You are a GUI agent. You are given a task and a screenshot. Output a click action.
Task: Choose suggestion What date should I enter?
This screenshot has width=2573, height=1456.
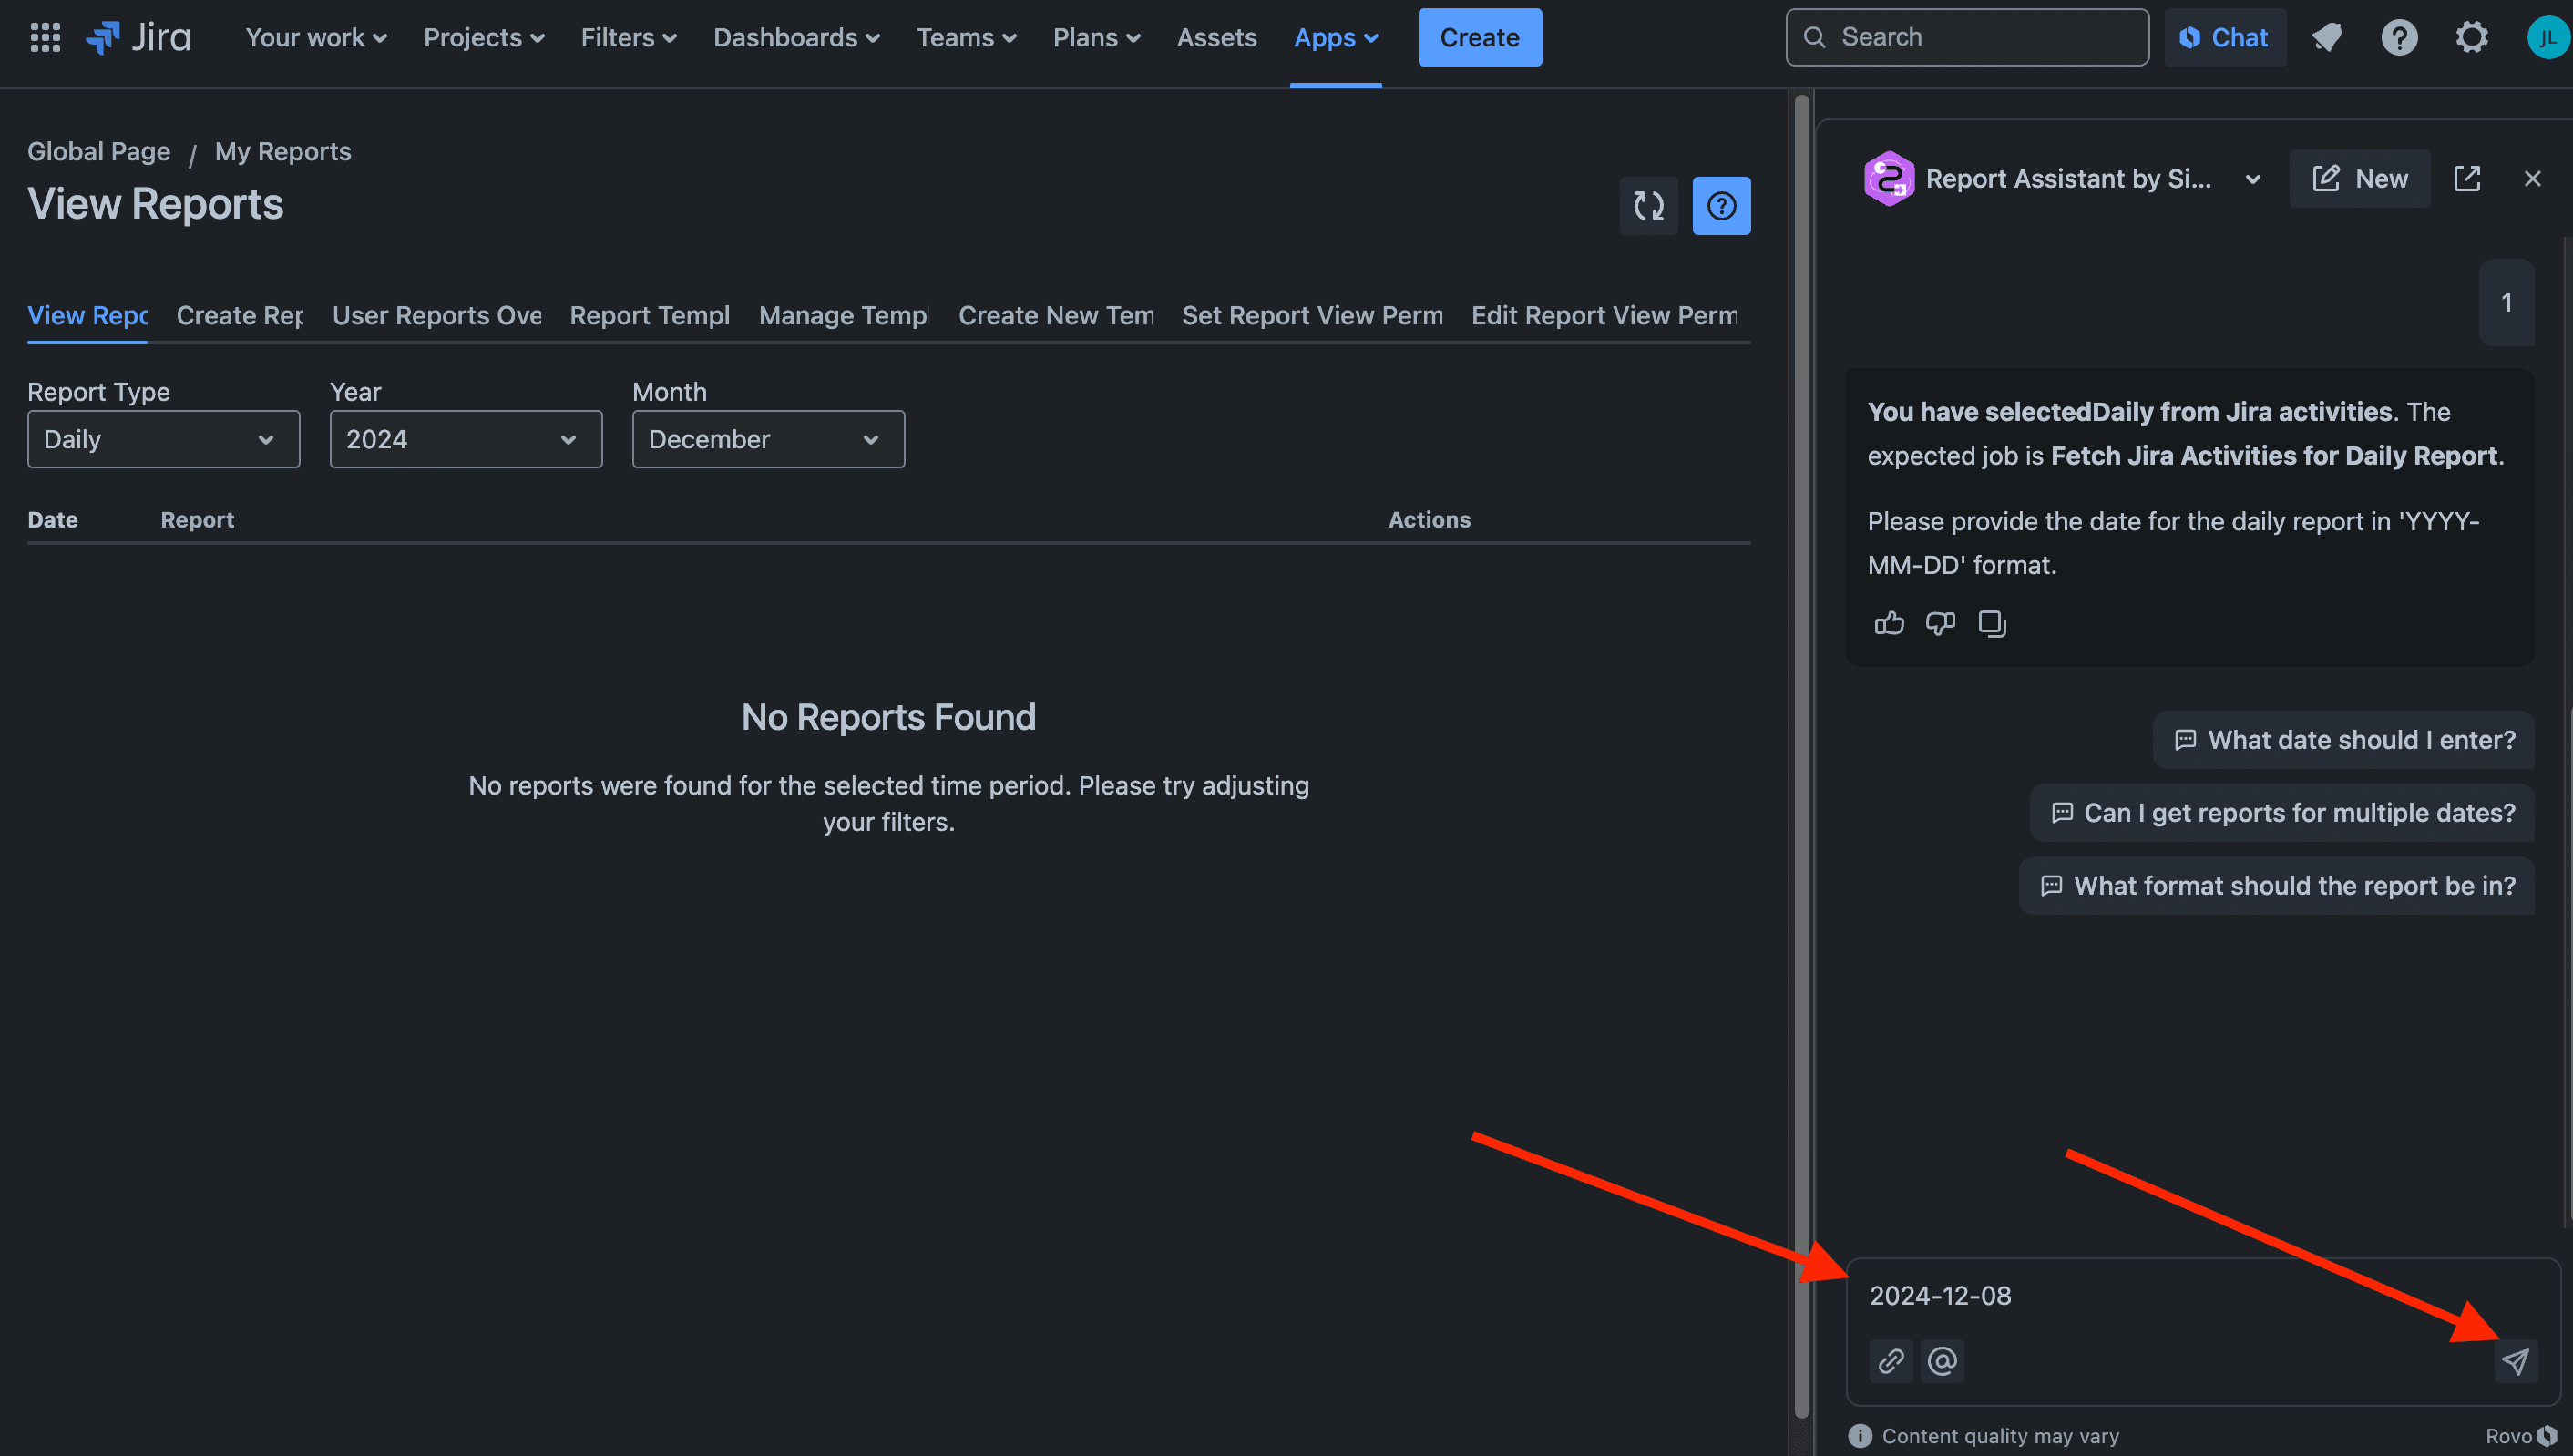click(2343, 740)
